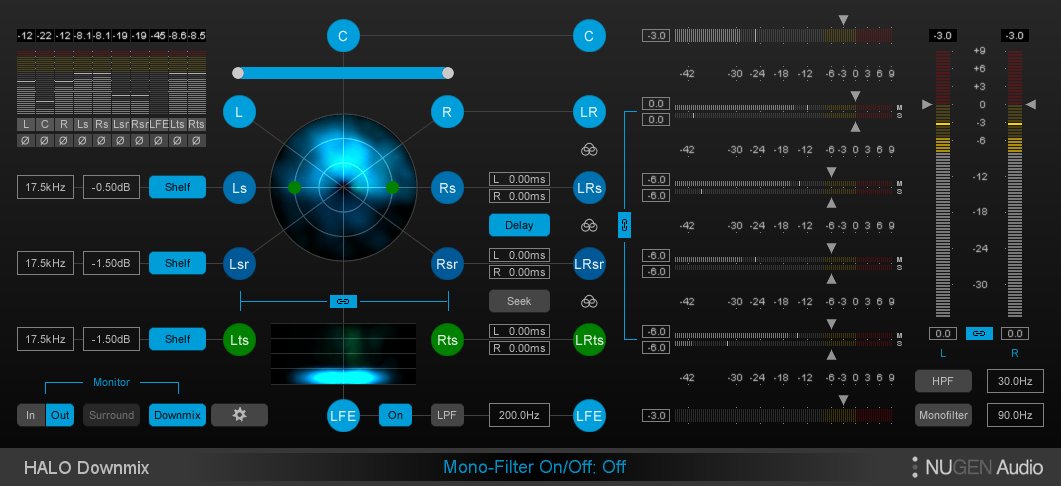Toggle the Delay button

coord(519,225)
